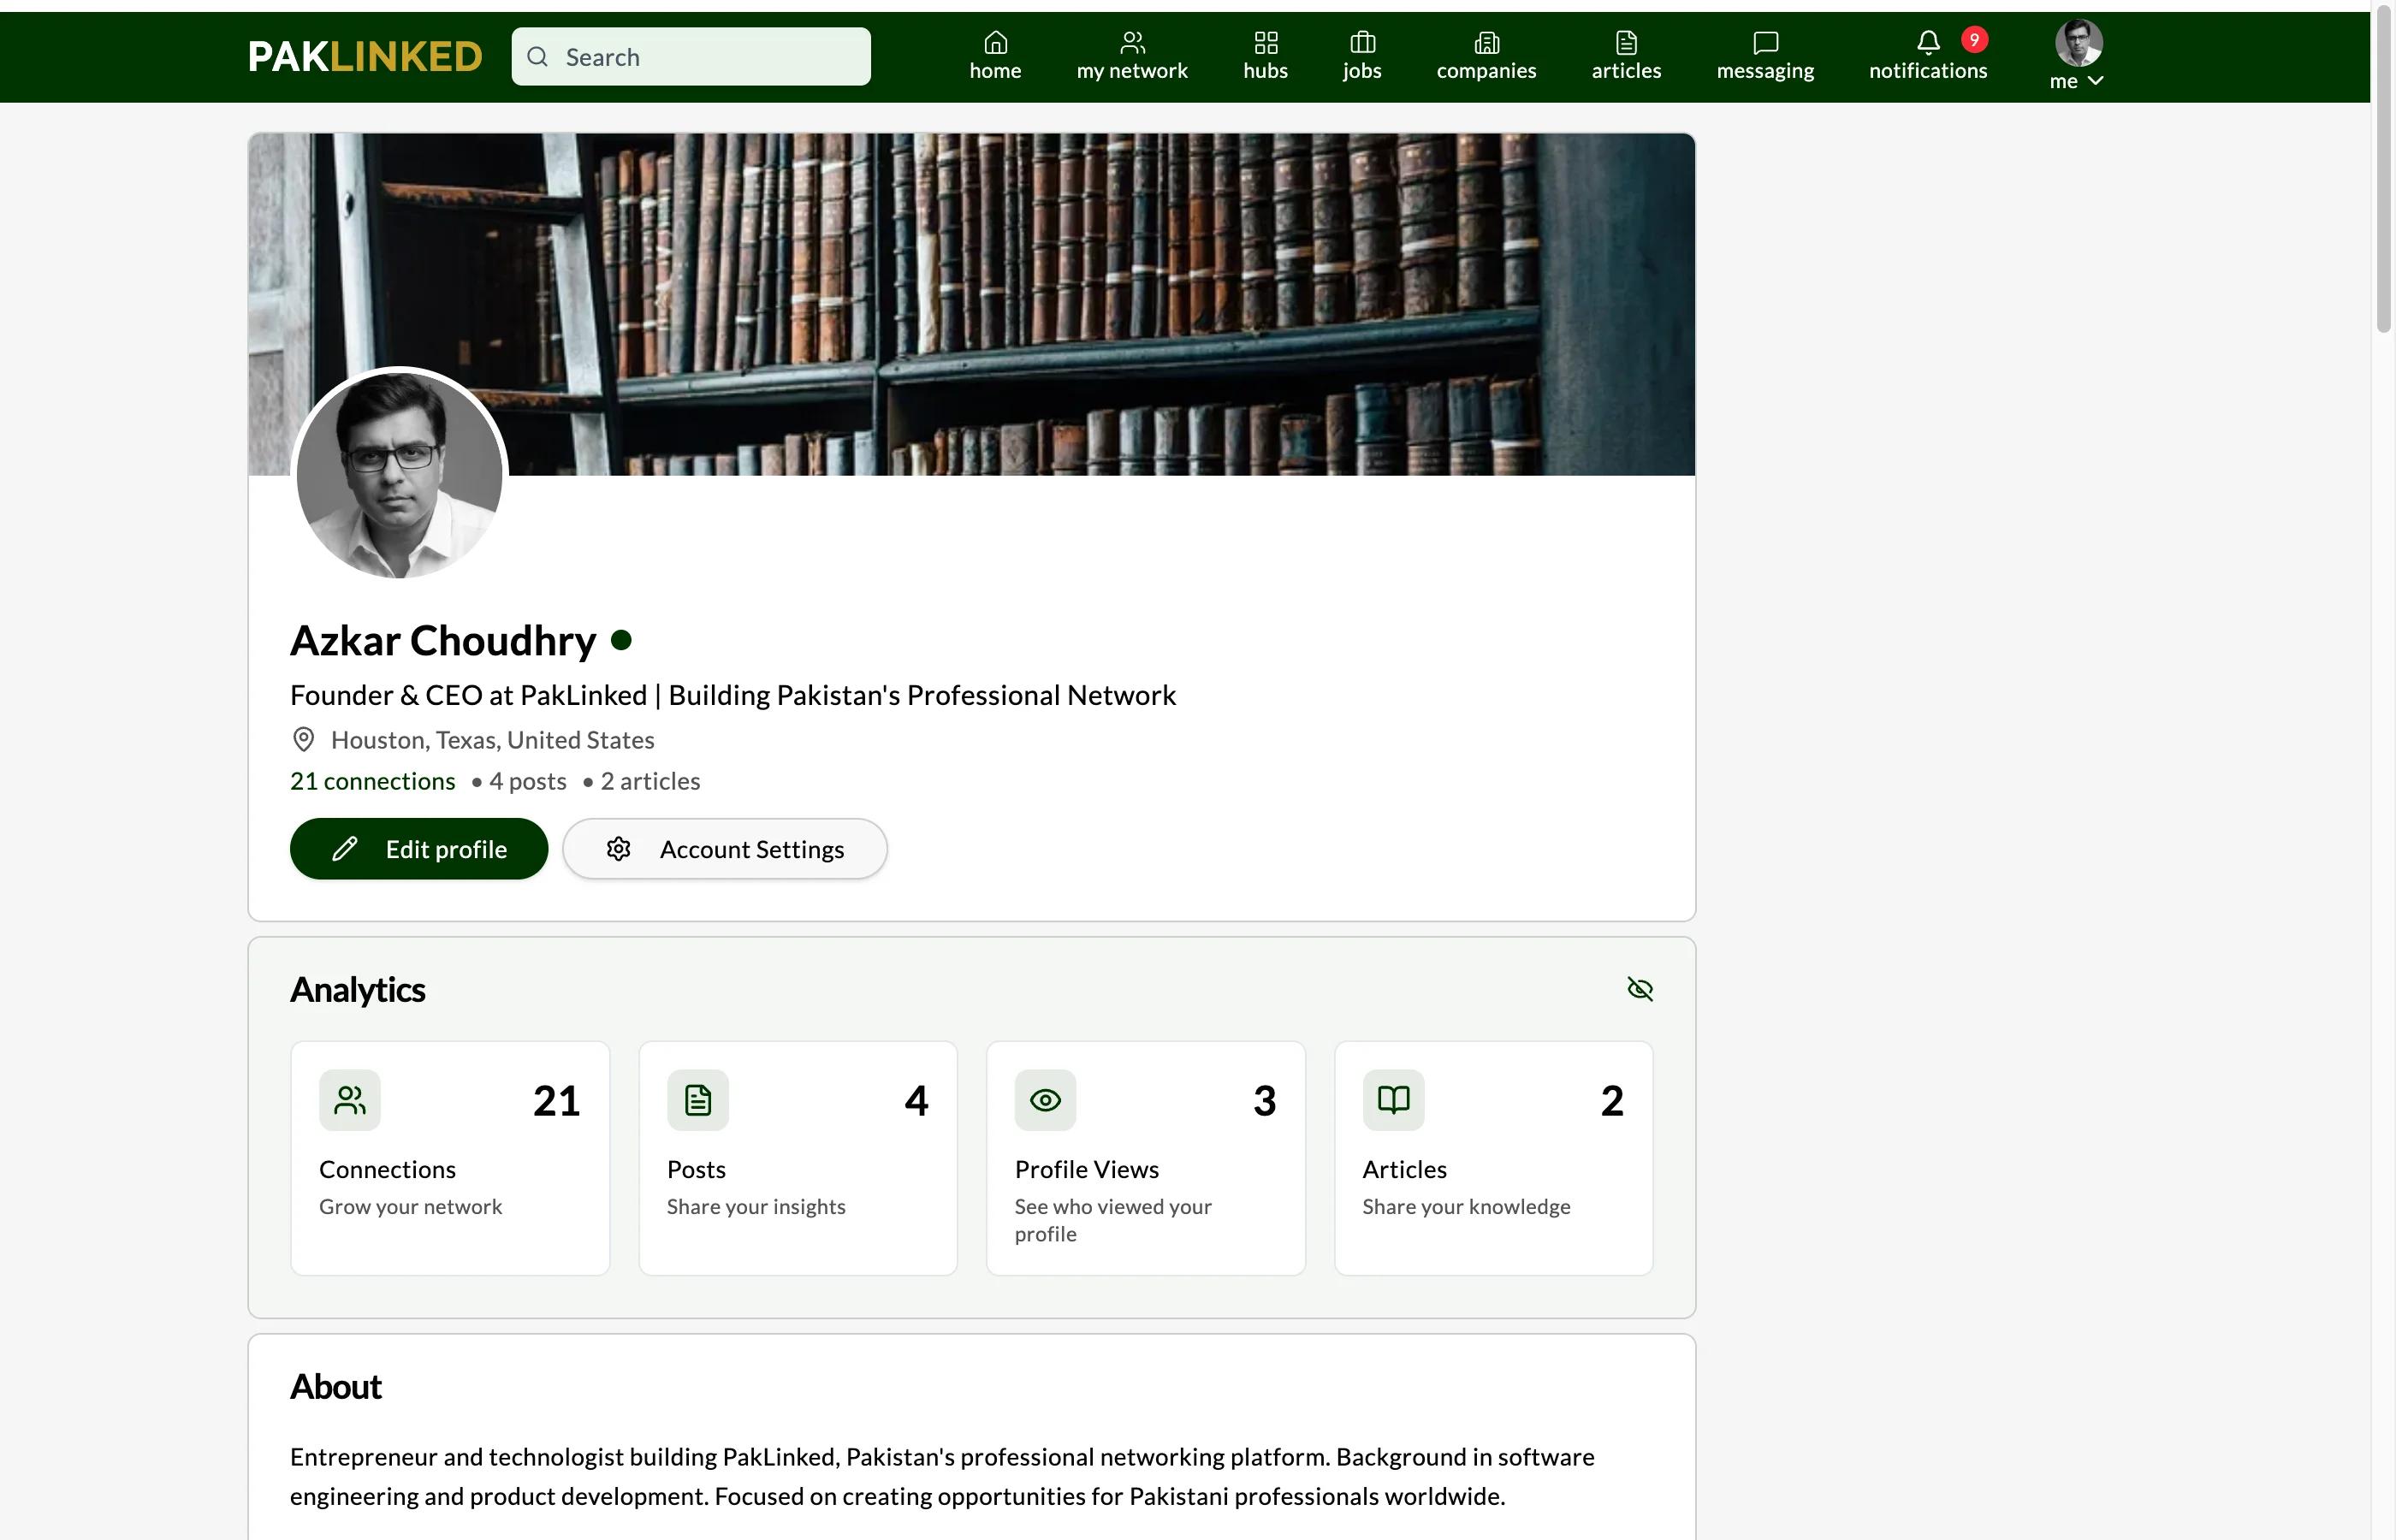2396x1540 pixels.
Task: Open the Profile Views analytics card
Action: pos(1145,1157)
